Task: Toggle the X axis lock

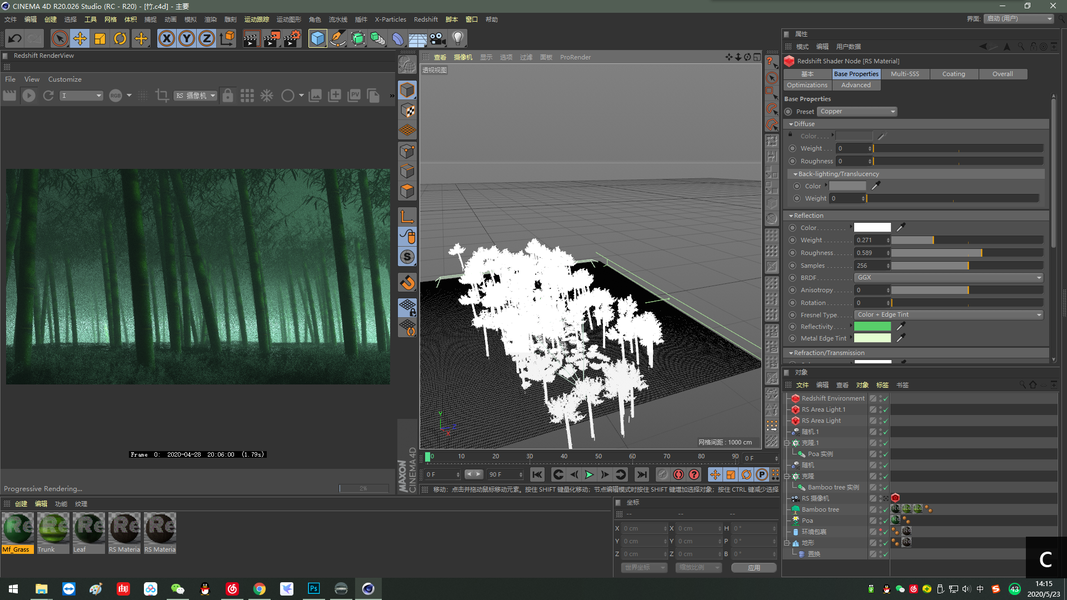Action: point(166,38)
